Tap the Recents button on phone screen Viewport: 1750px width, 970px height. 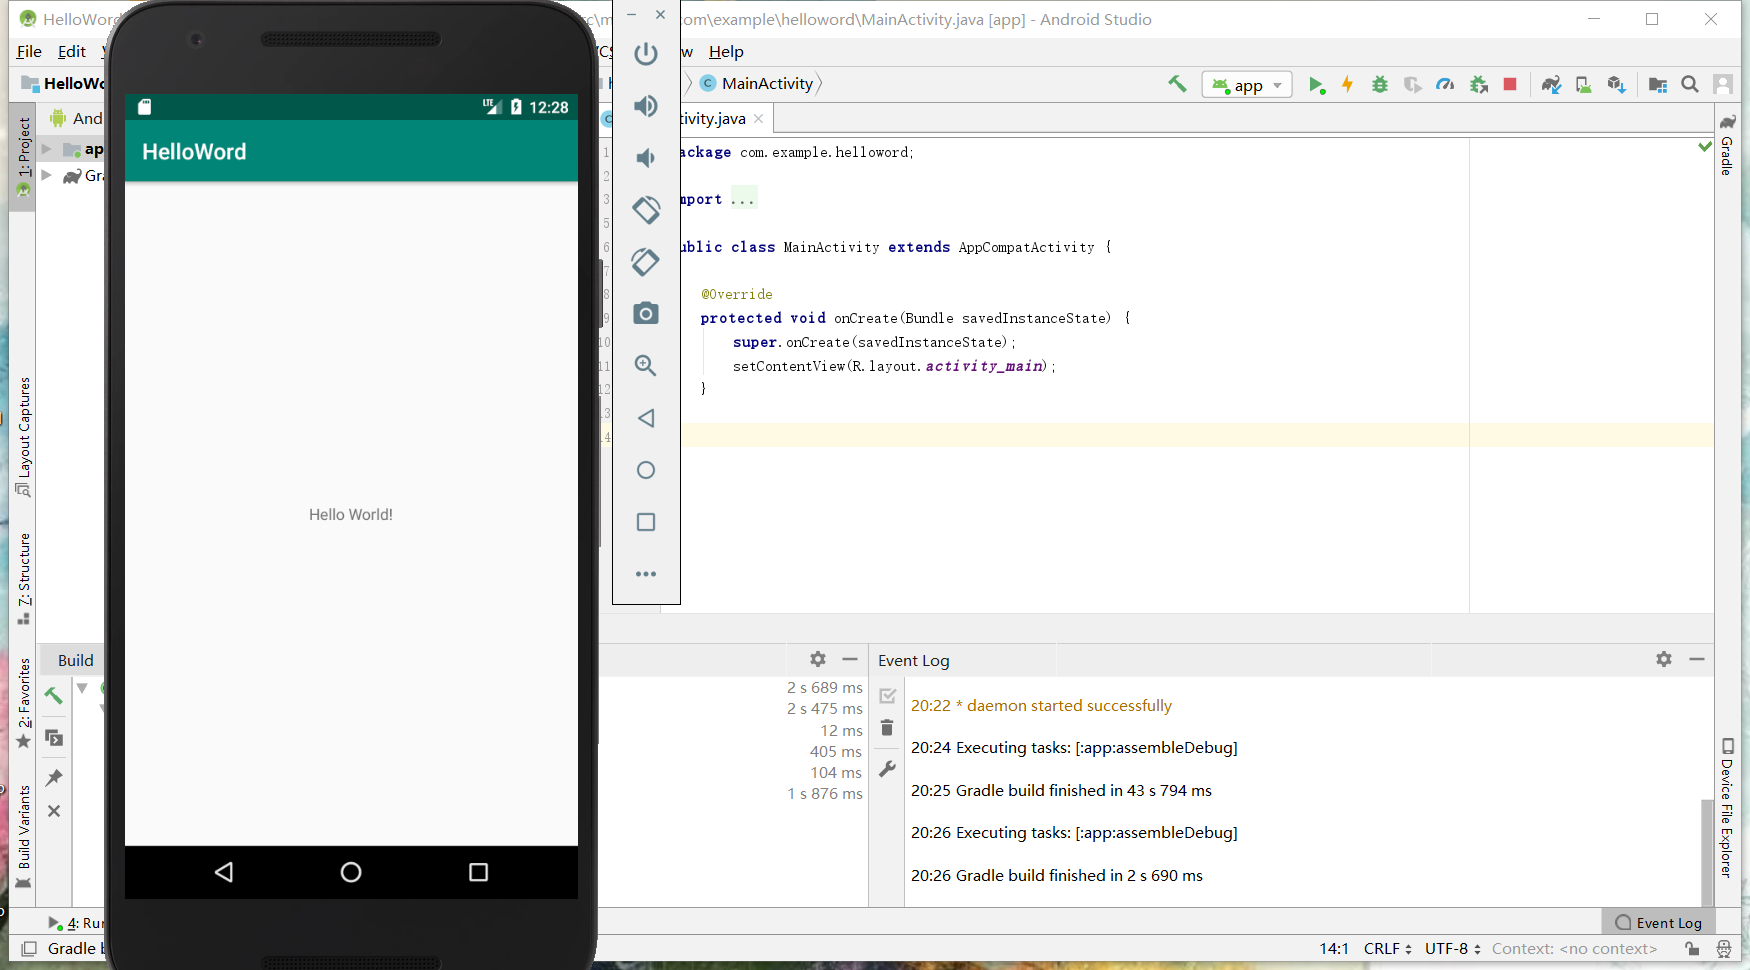tap(478, 873)
